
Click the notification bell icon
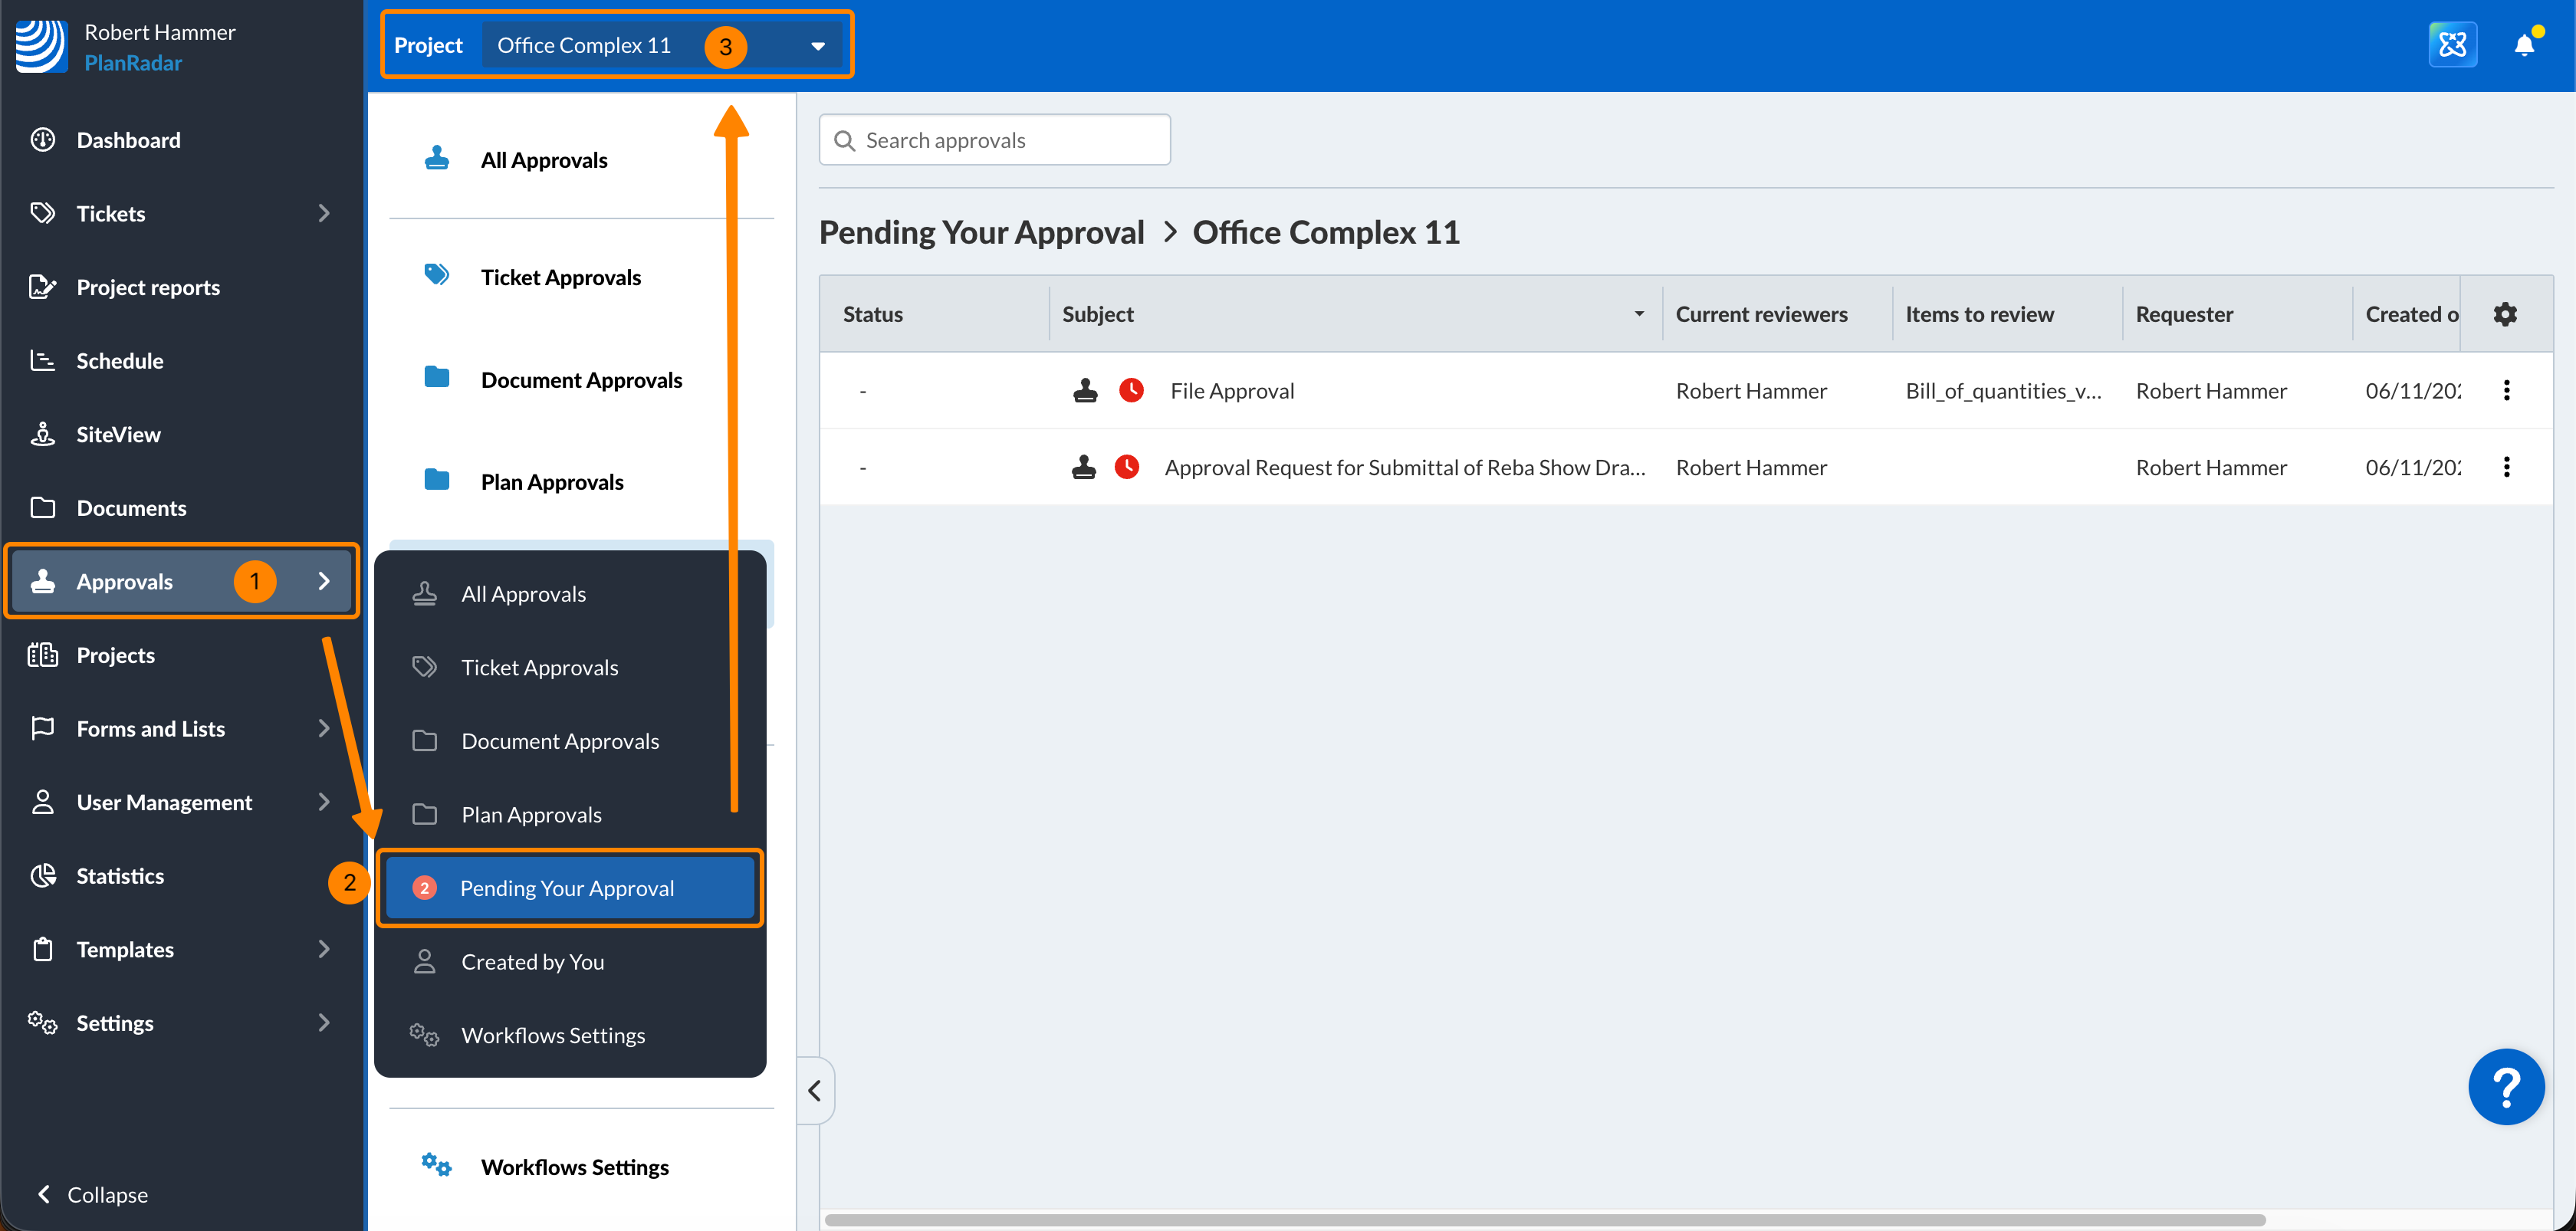pos(2523,45)
